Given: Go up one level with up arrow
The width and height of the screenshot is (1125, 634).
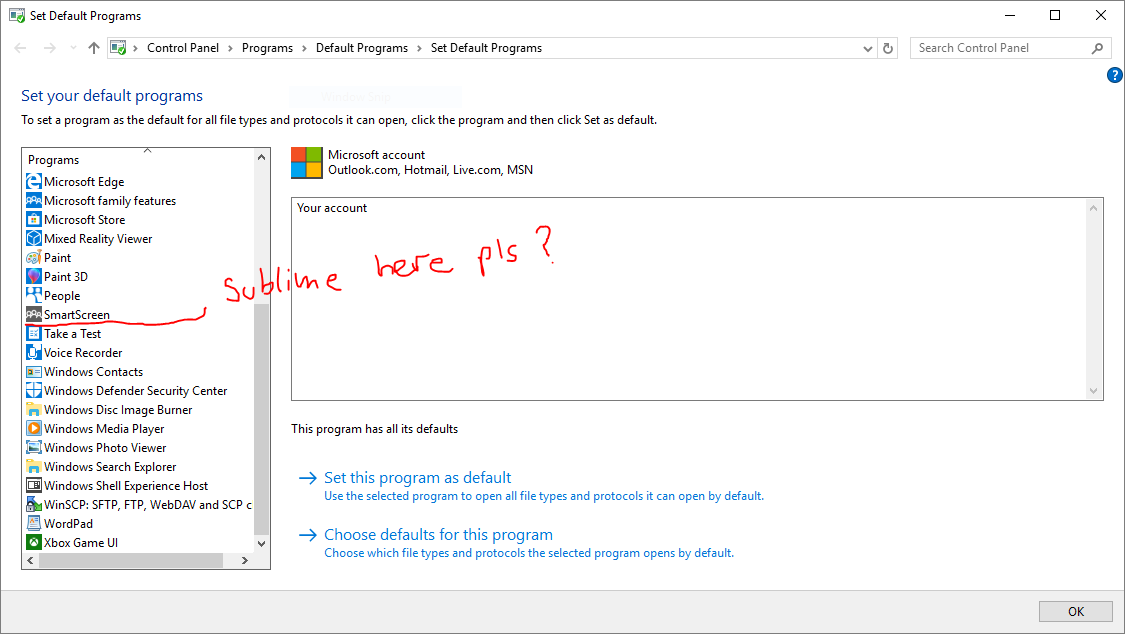Looking at the screenshot, I should click(x=94, y=48).
